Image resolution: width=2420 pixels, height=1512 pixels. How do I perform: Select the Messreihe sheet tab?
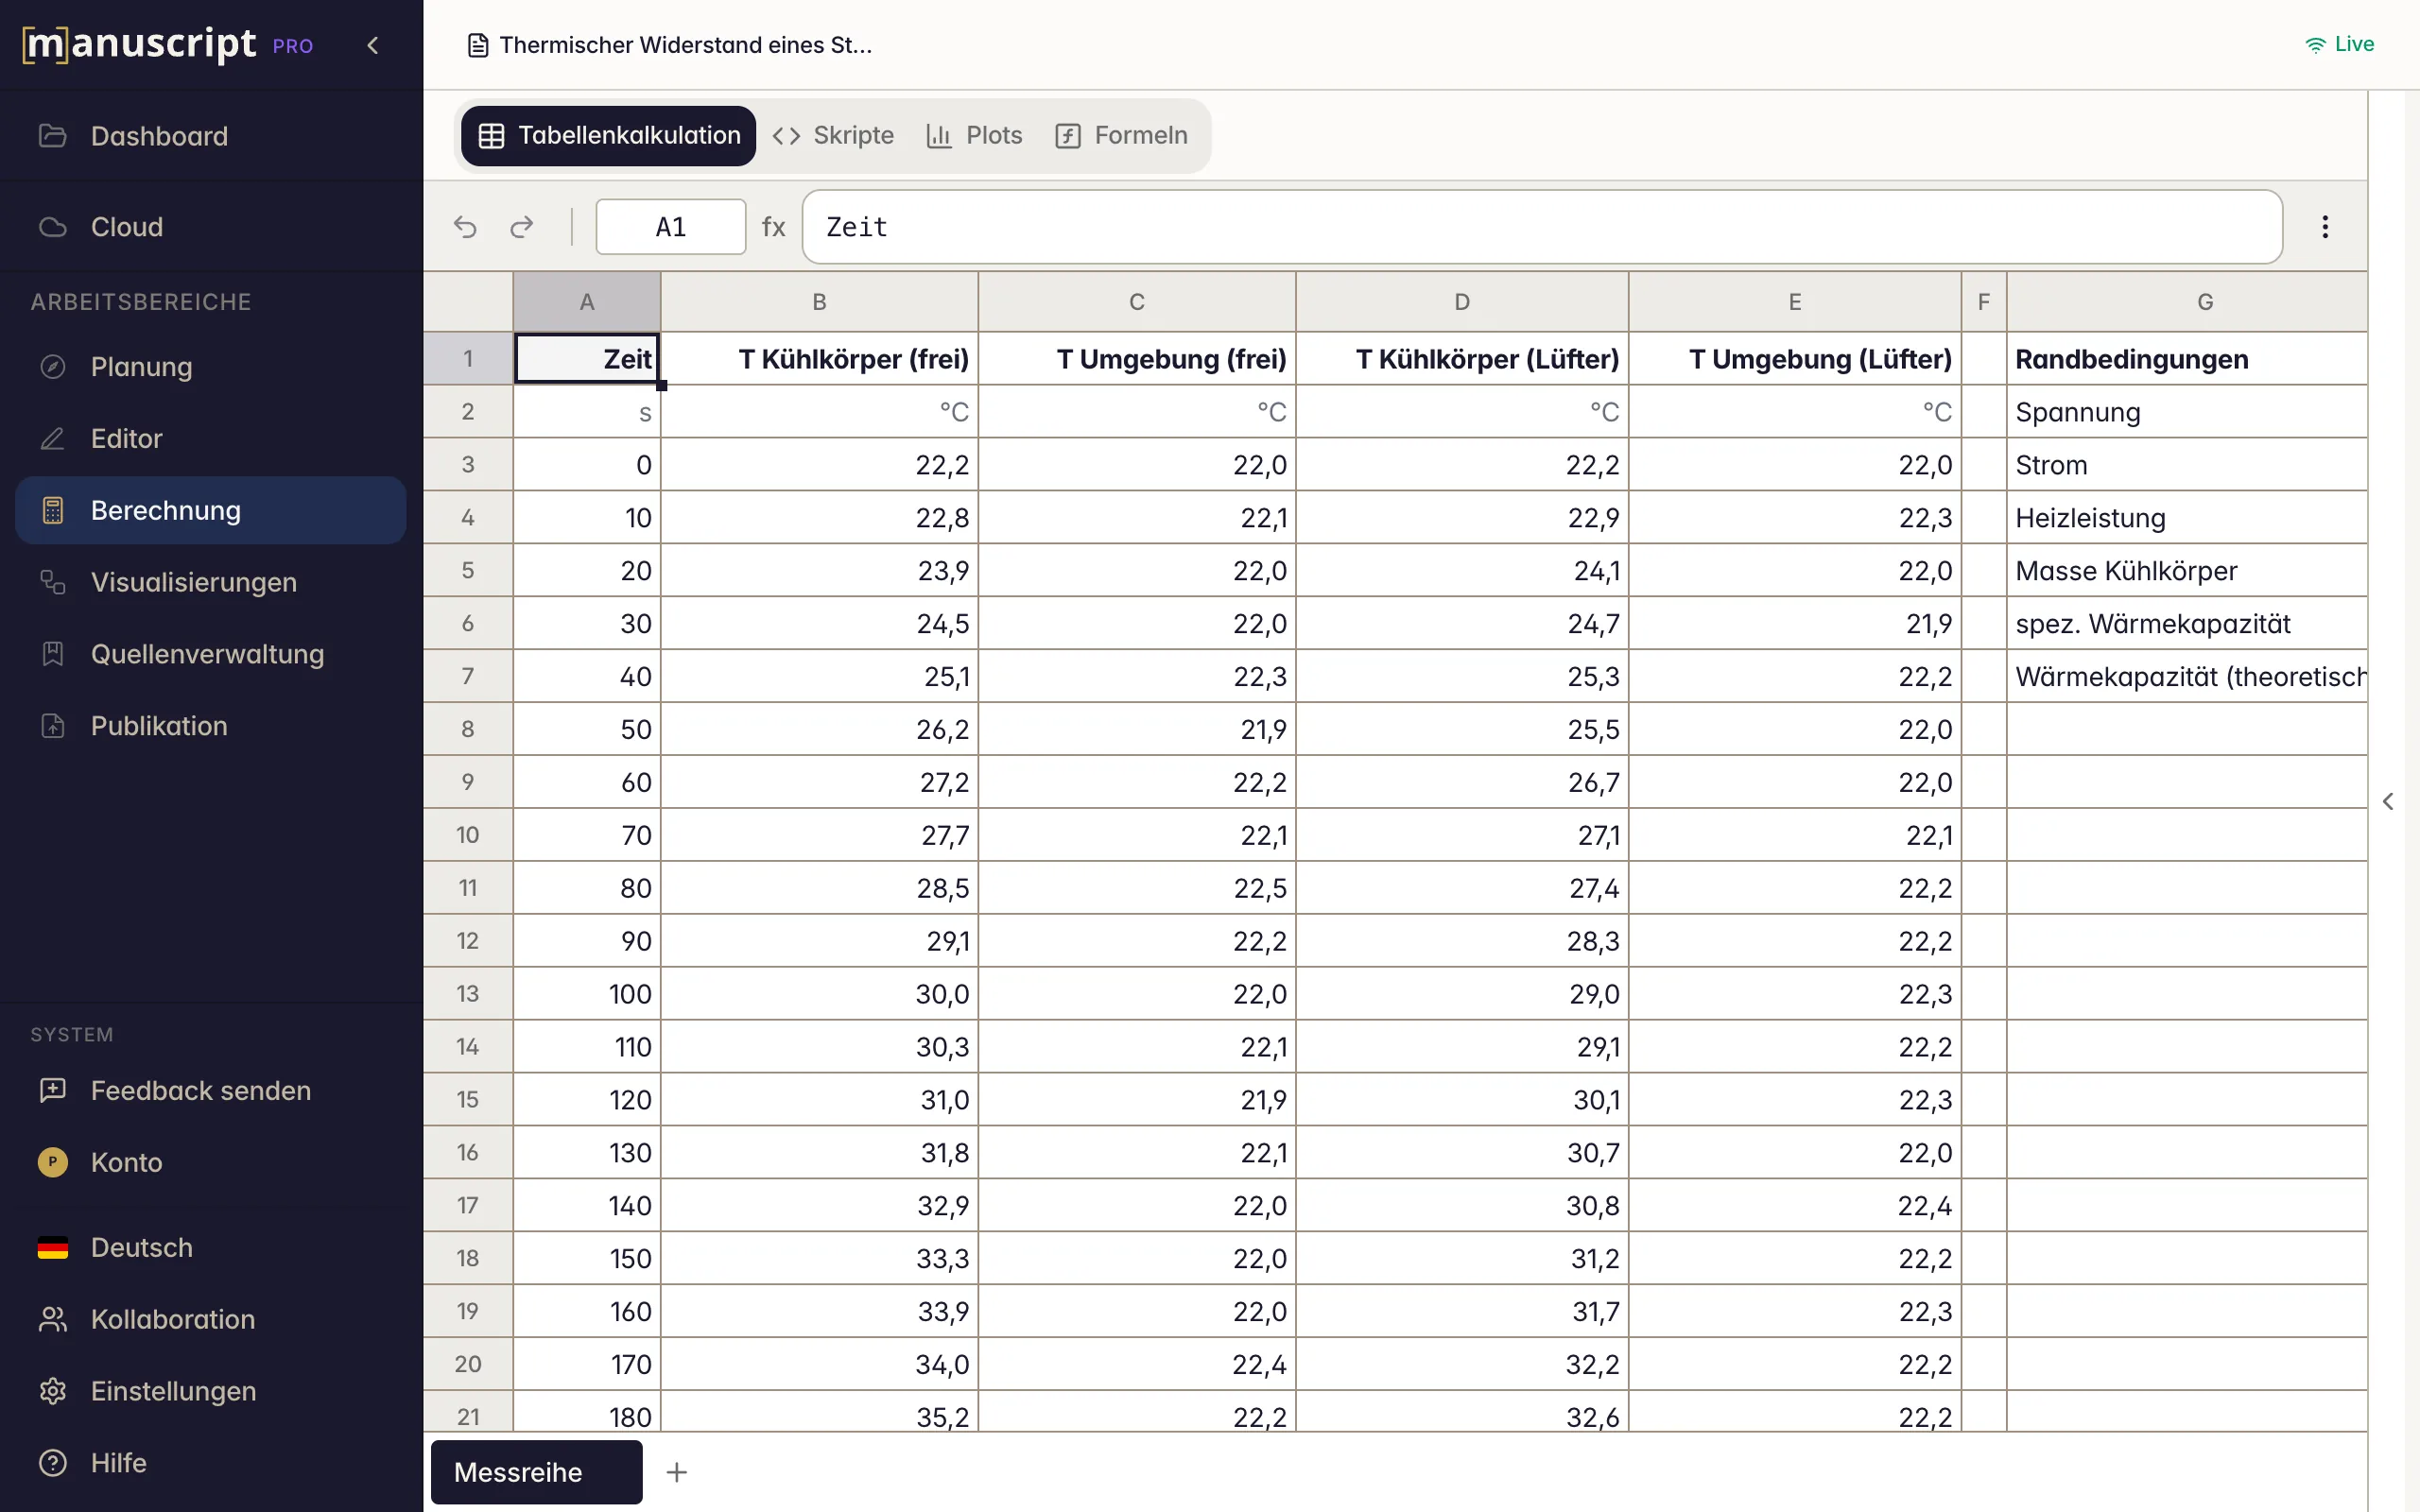(537, 1472)
